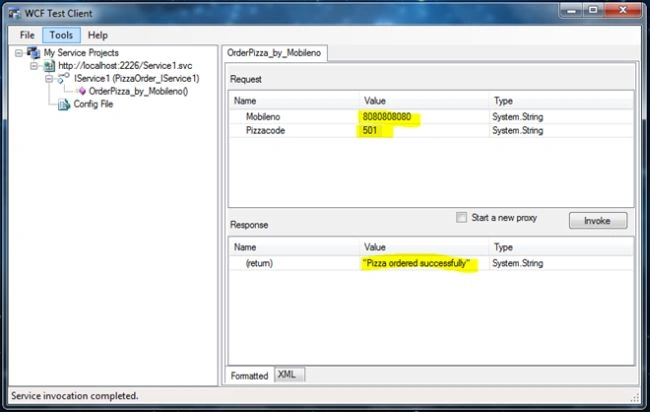
Task: Click System.String type in Mobileno row
Action: [x=517, y=117]
